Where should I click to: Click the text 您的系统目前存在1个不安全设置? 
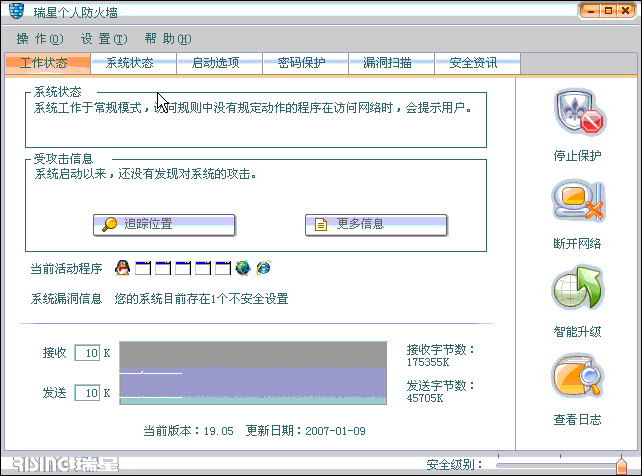pyautogui.click(x=201, y=299)
